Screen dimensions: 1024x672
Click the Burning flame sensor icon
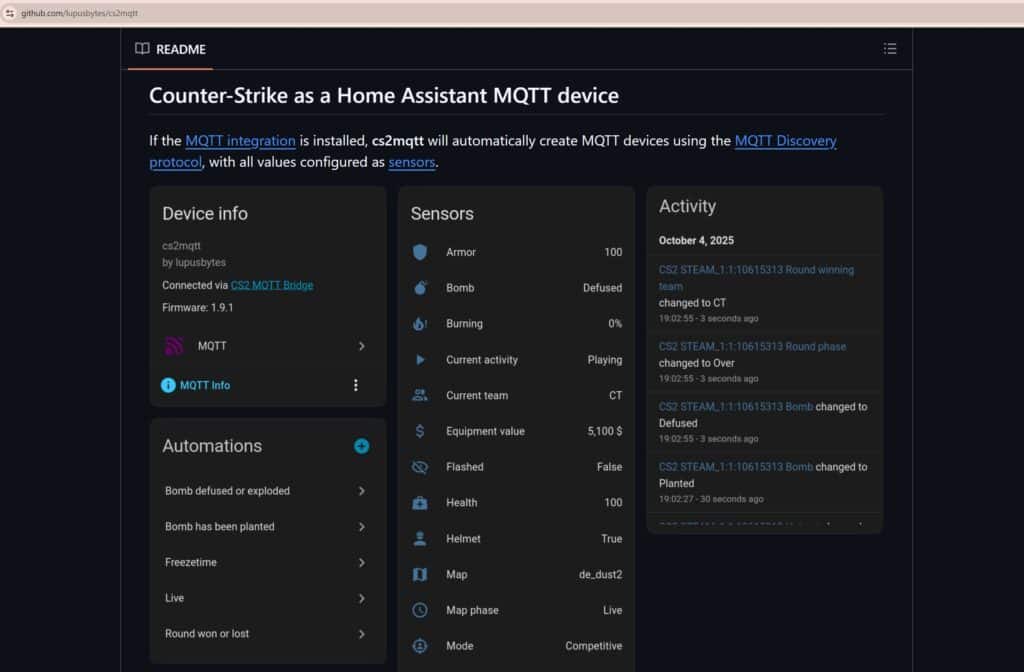click(x=420, y=324)
